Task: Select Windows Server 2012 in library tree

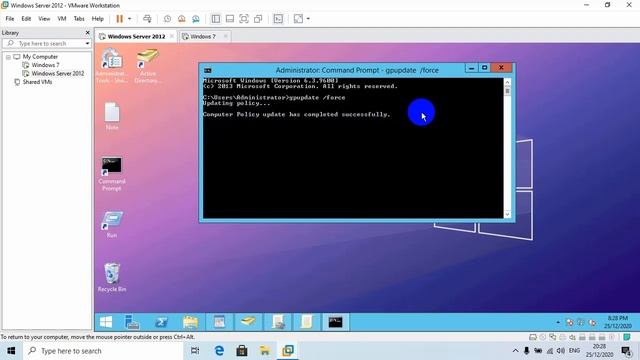Action: click(58, 73)
